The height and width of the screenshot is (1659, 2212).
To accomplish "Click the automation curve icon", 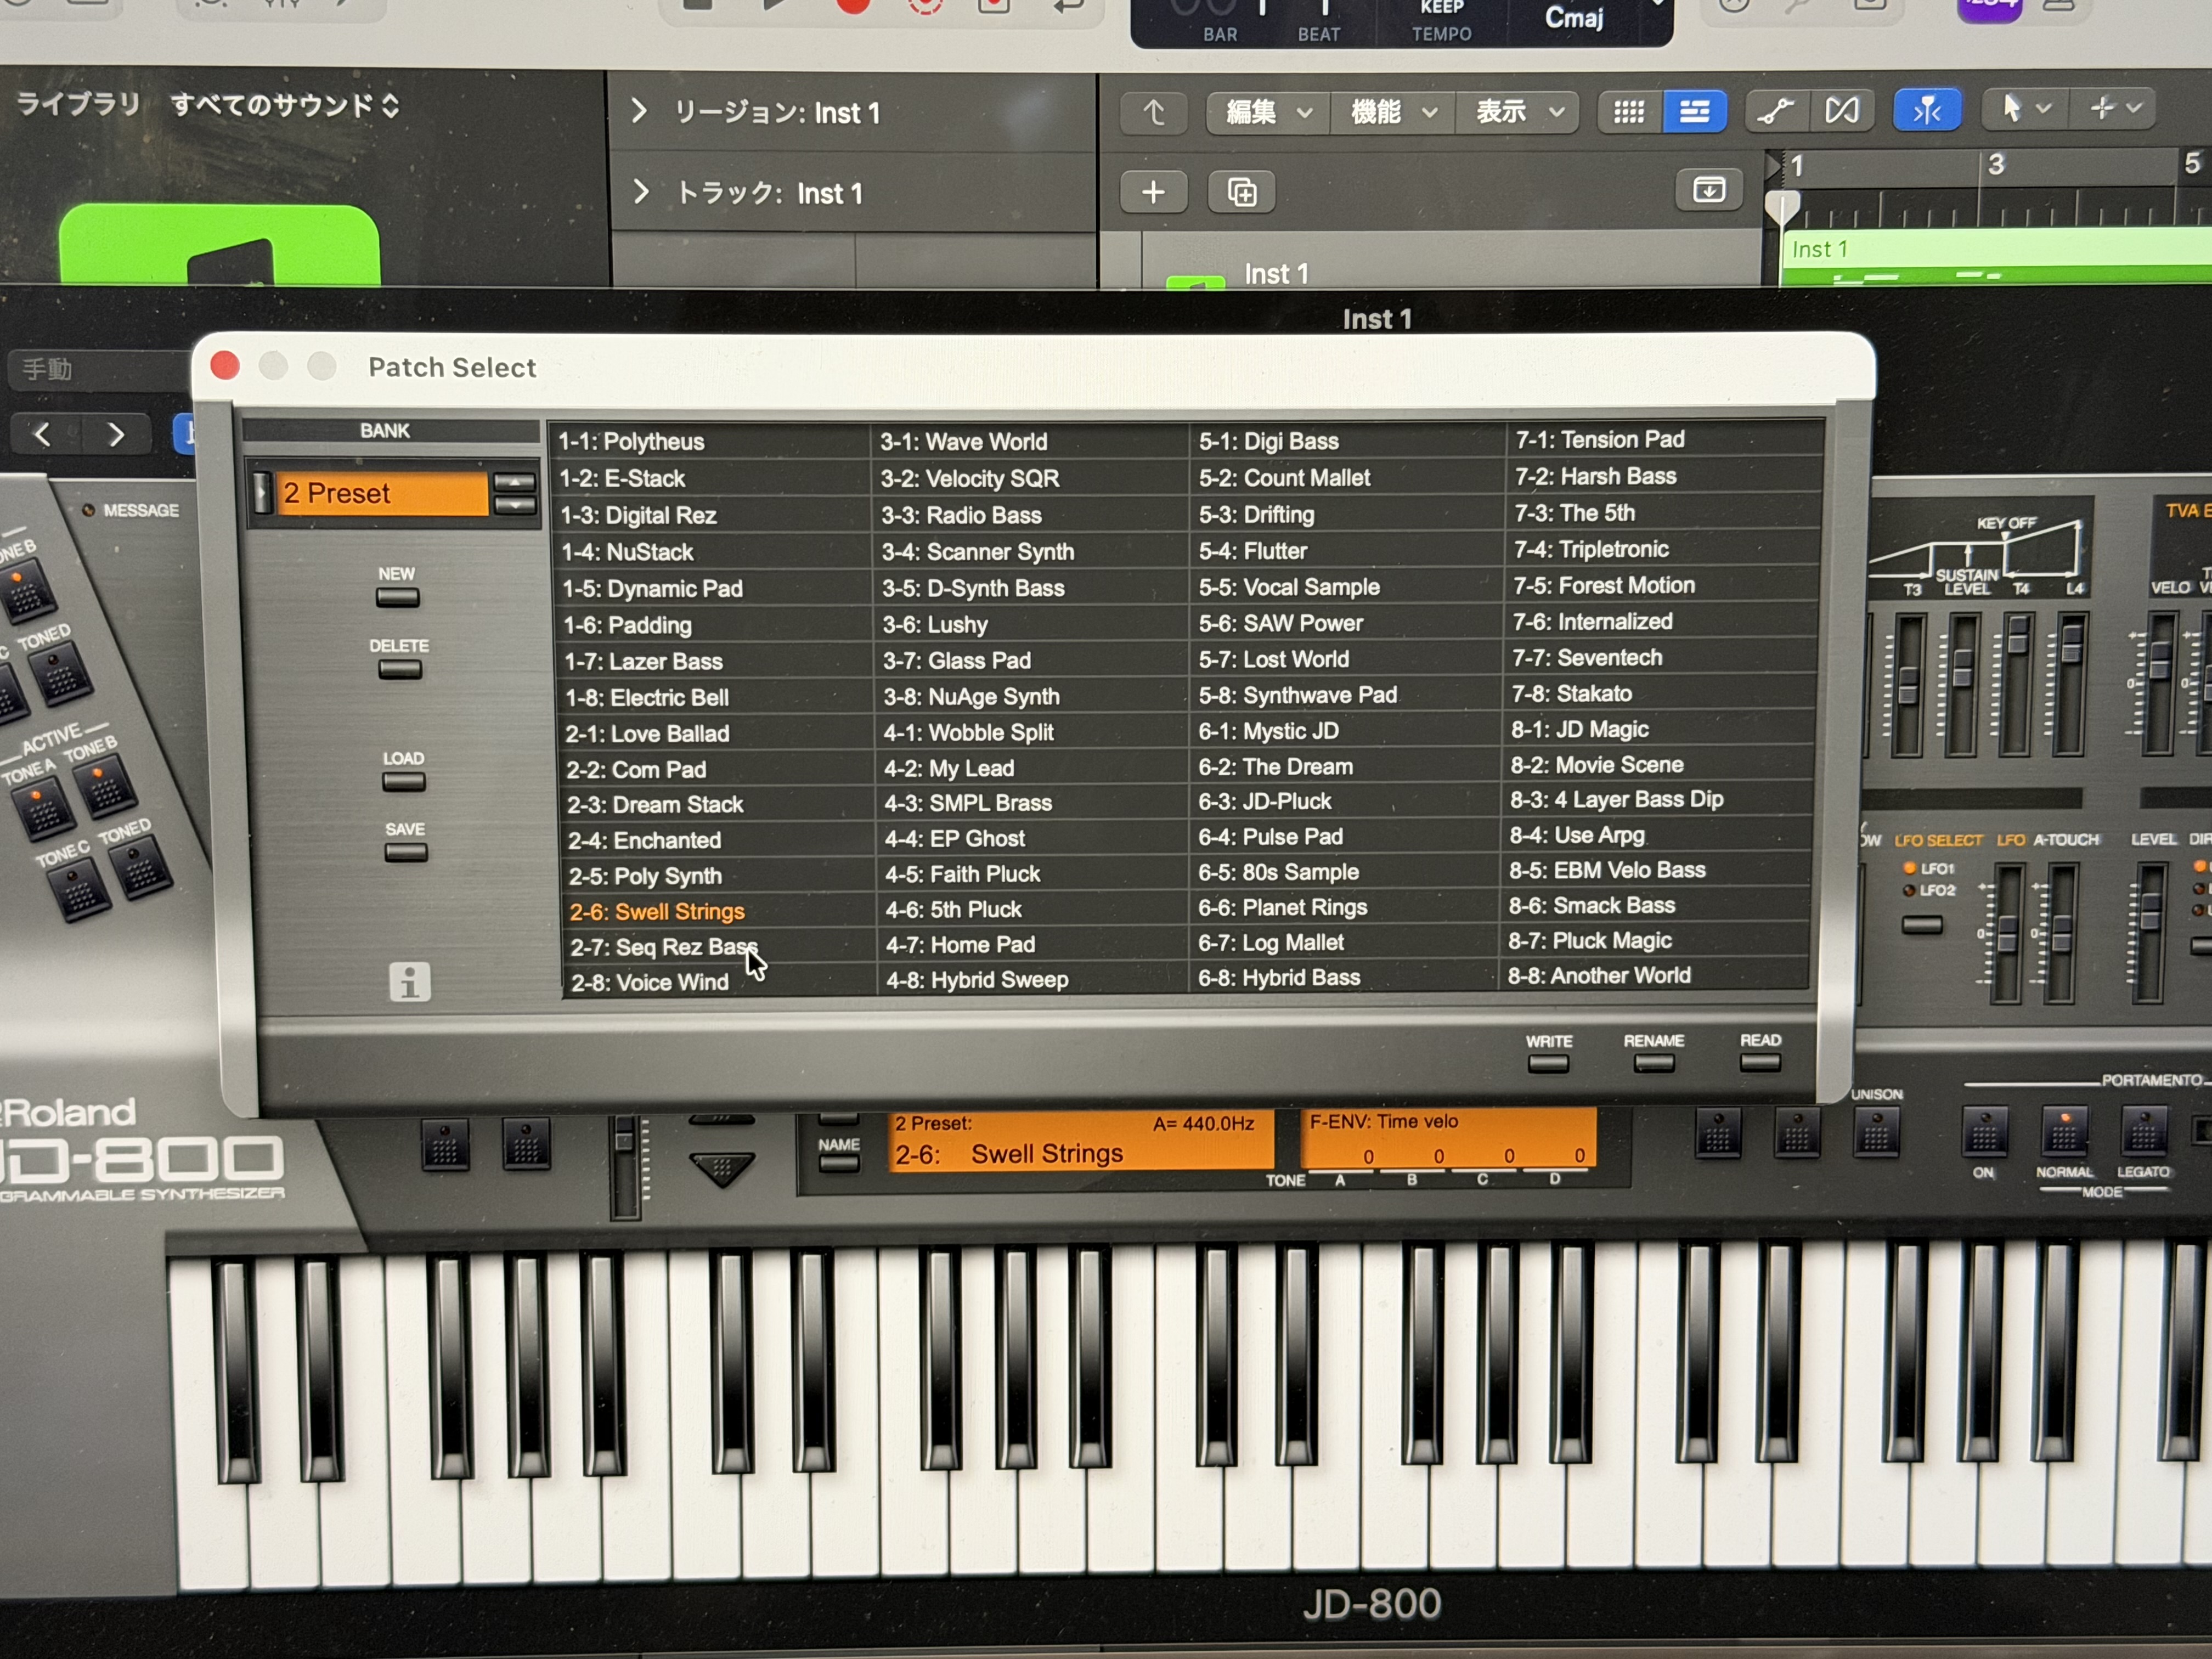I will coord(1775,111).
